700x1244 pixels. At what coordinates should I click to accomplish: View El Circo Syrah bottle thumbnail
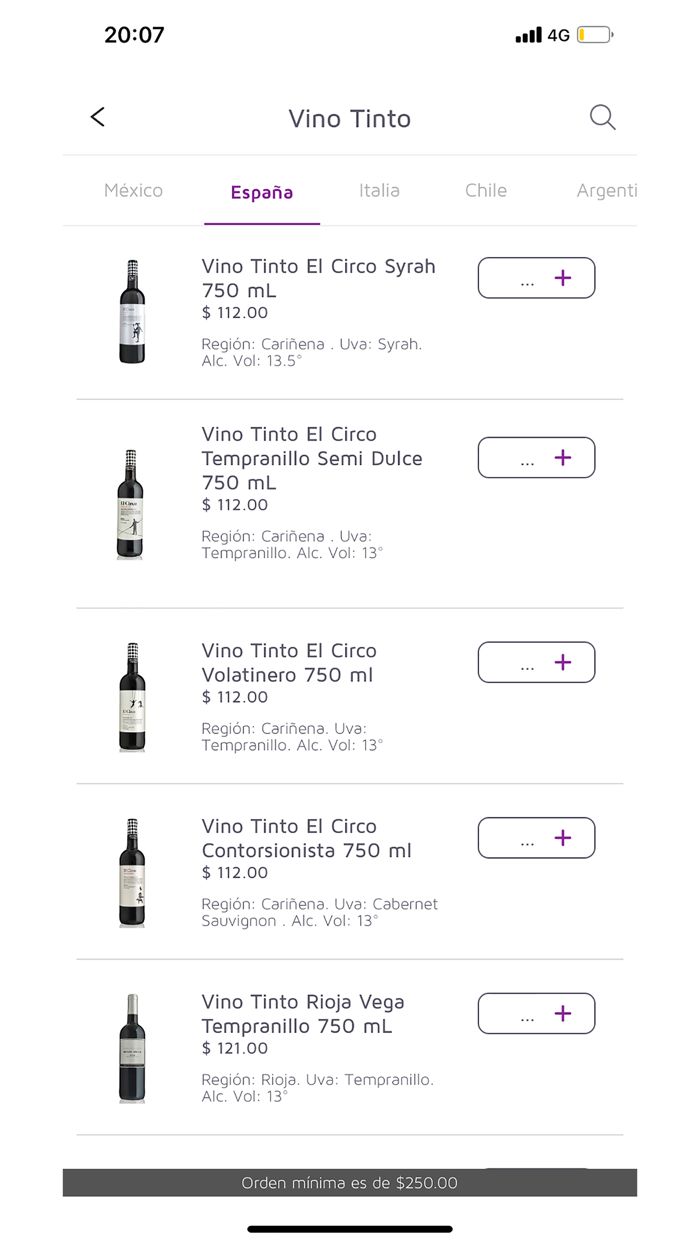[131, 310]
